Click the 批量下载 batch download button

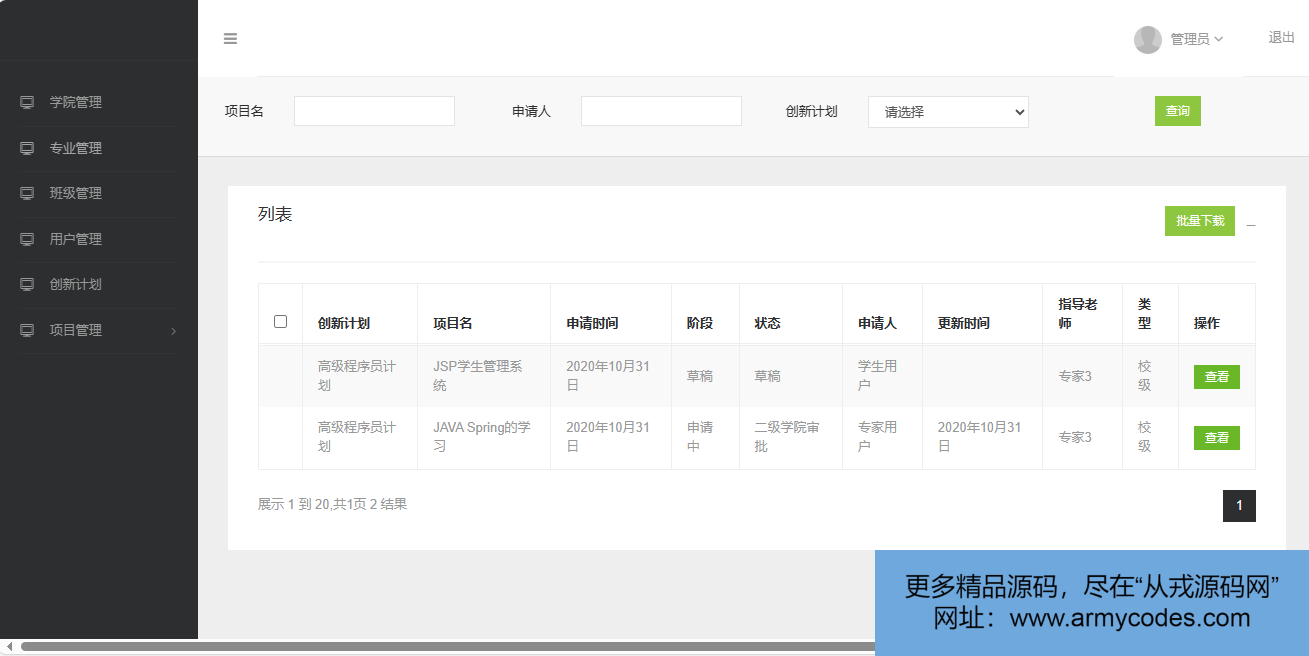click(x=1200, y=221)
